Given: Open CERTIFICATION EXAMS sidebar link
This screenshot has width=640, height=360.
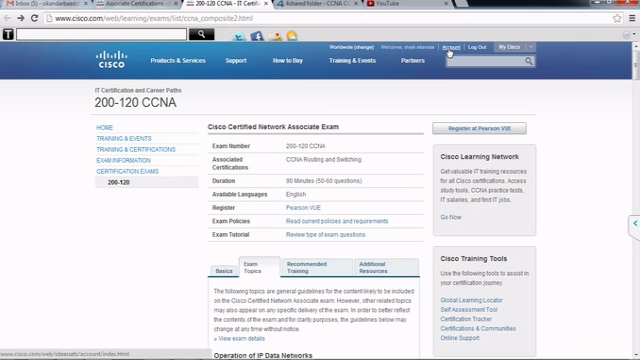Looking at the screenshot, I should [127, 172].
